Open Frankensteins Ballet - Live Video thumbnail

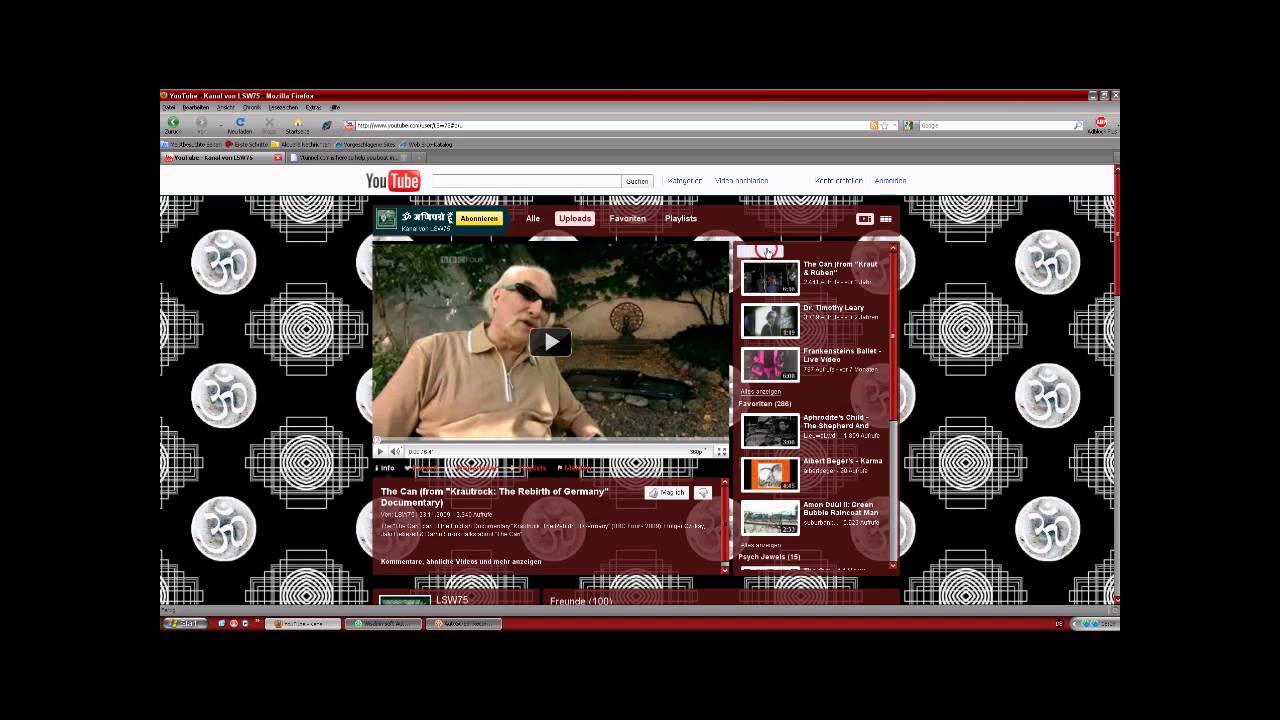pyautogui.click(x=770, y=364)
